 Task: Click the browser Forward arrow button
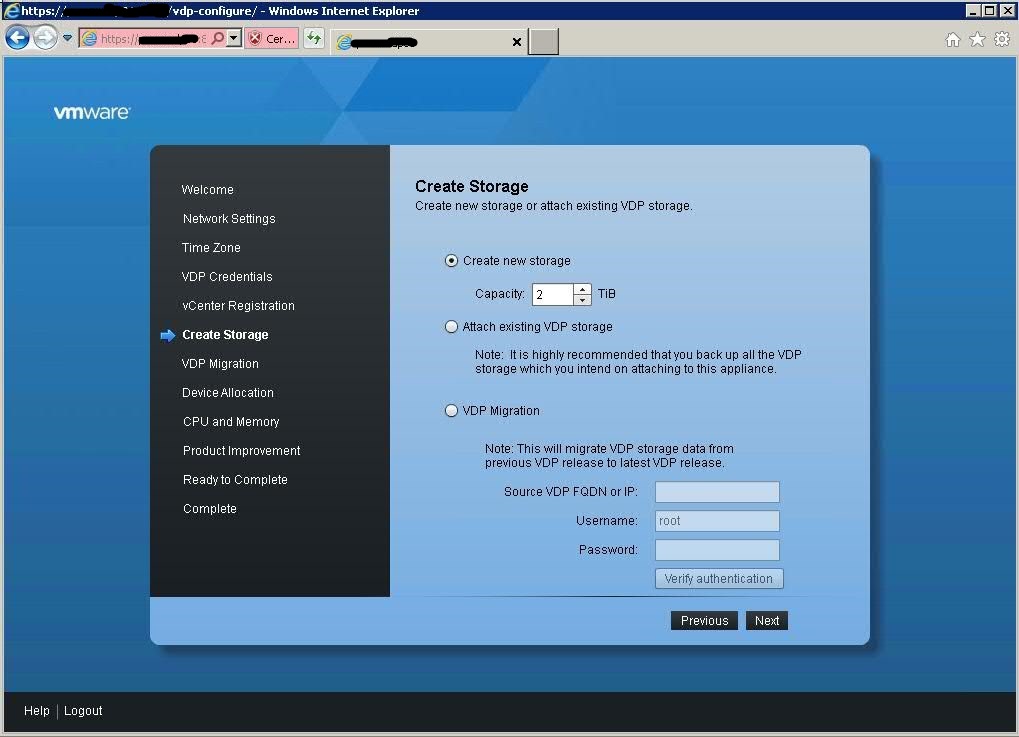[45, 38]
